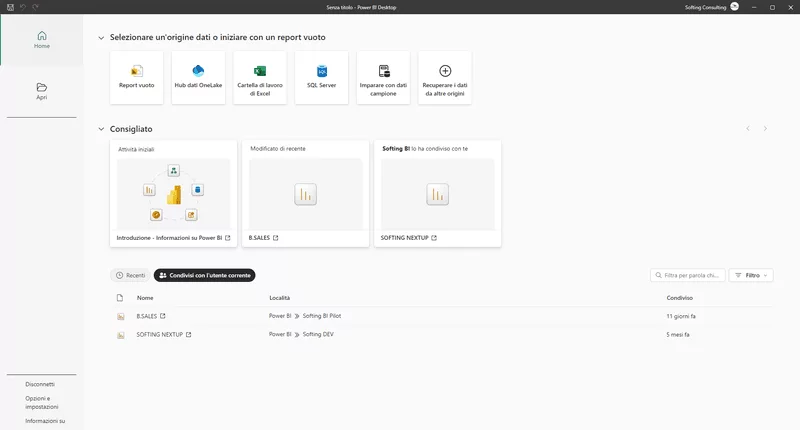Click the Save icon in title bar

pyautogui.click(x=10, y=7)
